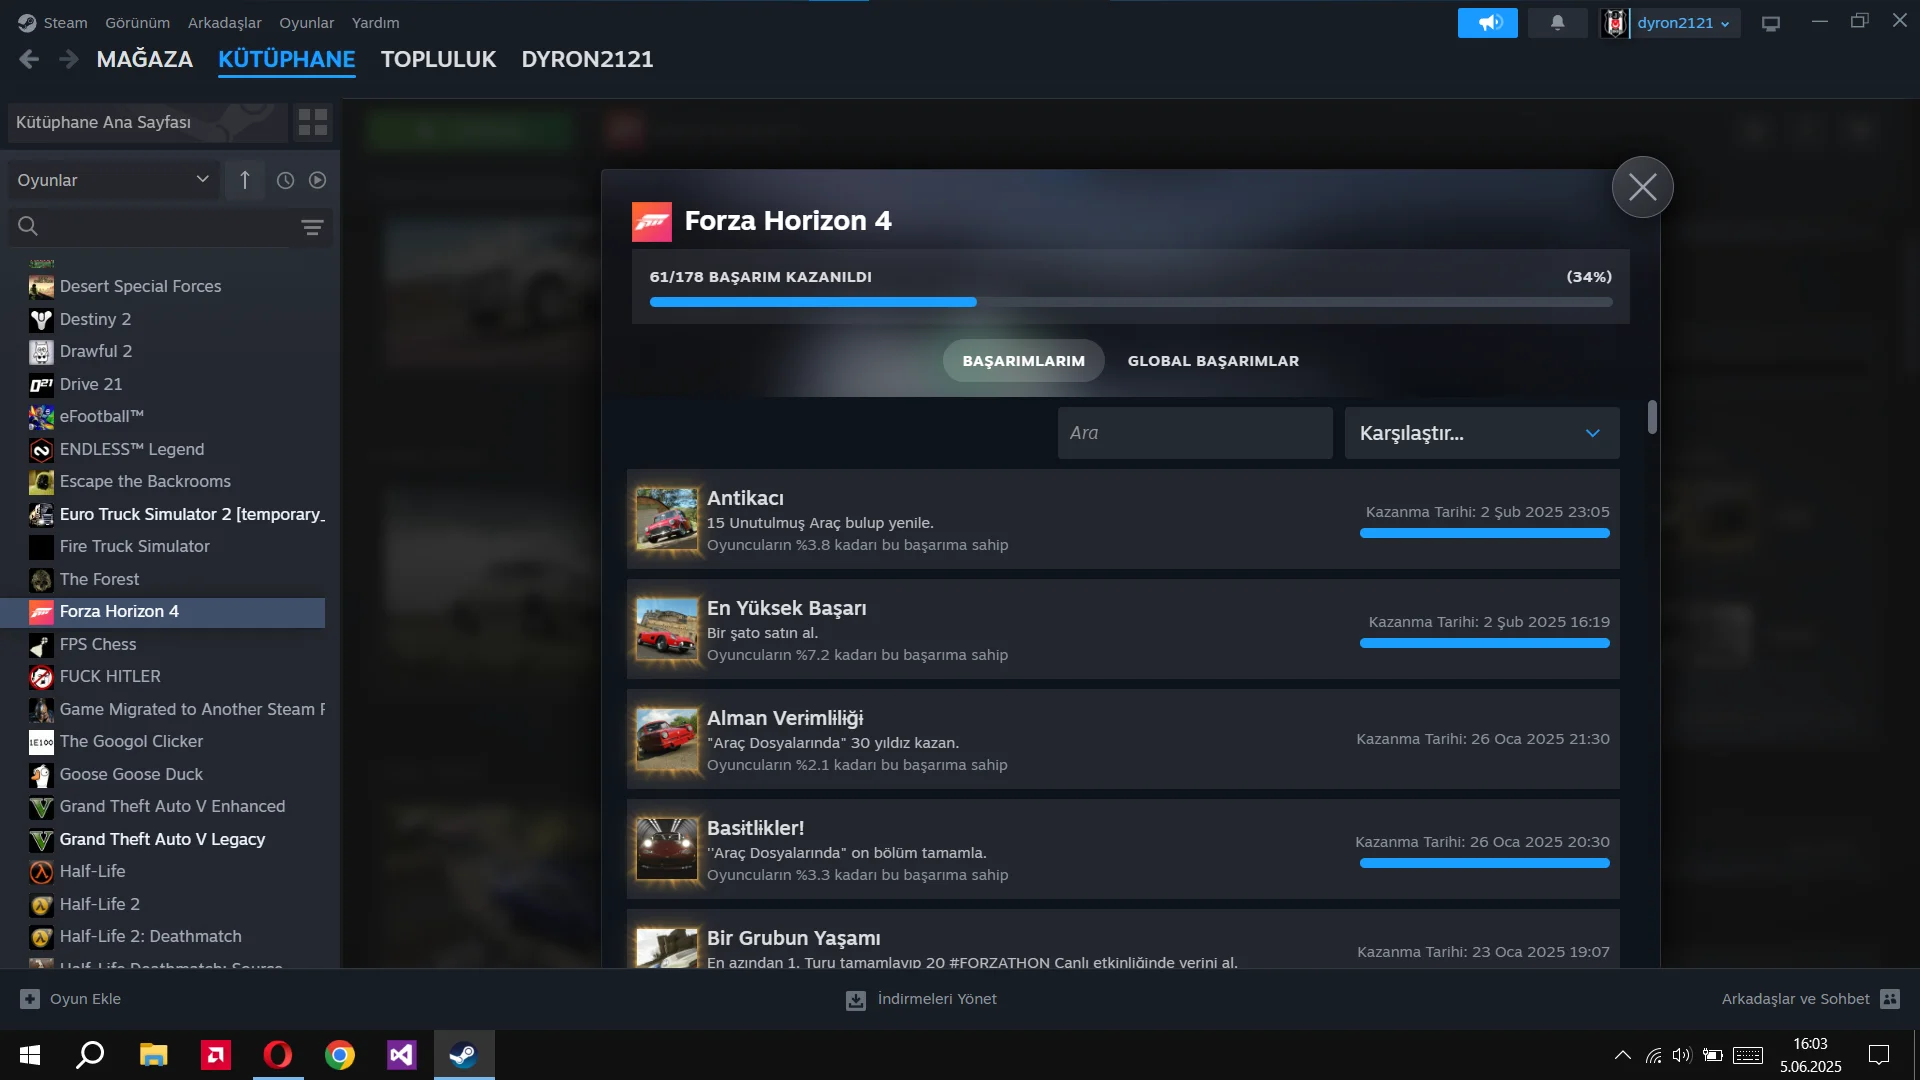1920x1080 pixels.
Task: Expand the Karşılaştır dropdown
Action: coord(1481,433)
